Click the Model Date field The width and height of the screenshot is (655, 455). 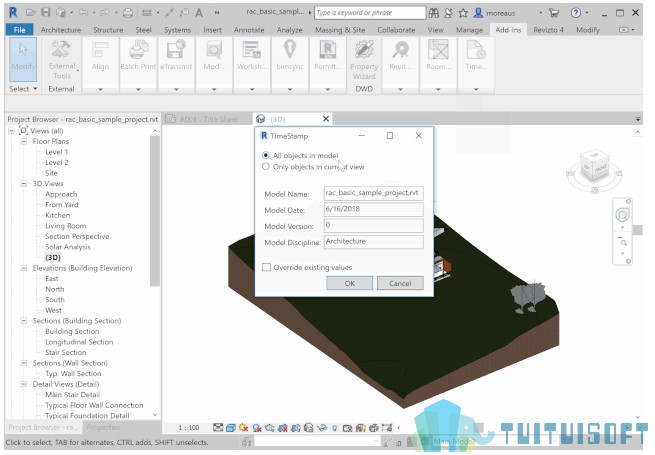point(373,209)
